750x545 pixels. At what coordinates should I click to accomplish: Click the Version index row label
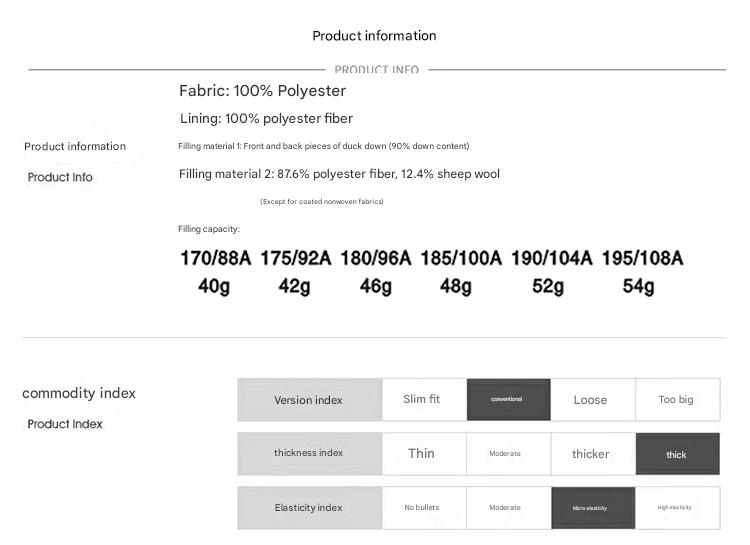309,399
